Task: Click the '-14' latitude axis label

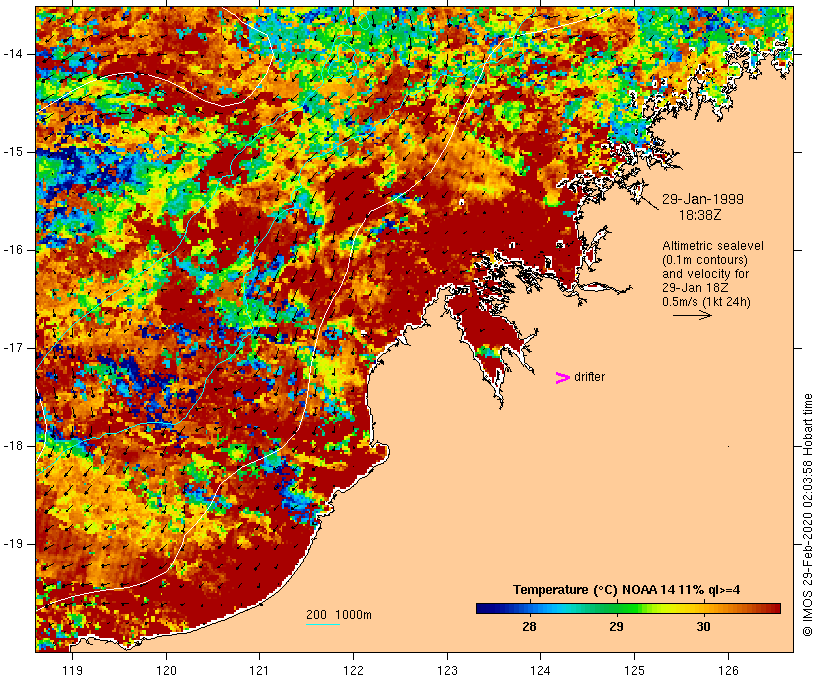Action: tap(13, 54)
